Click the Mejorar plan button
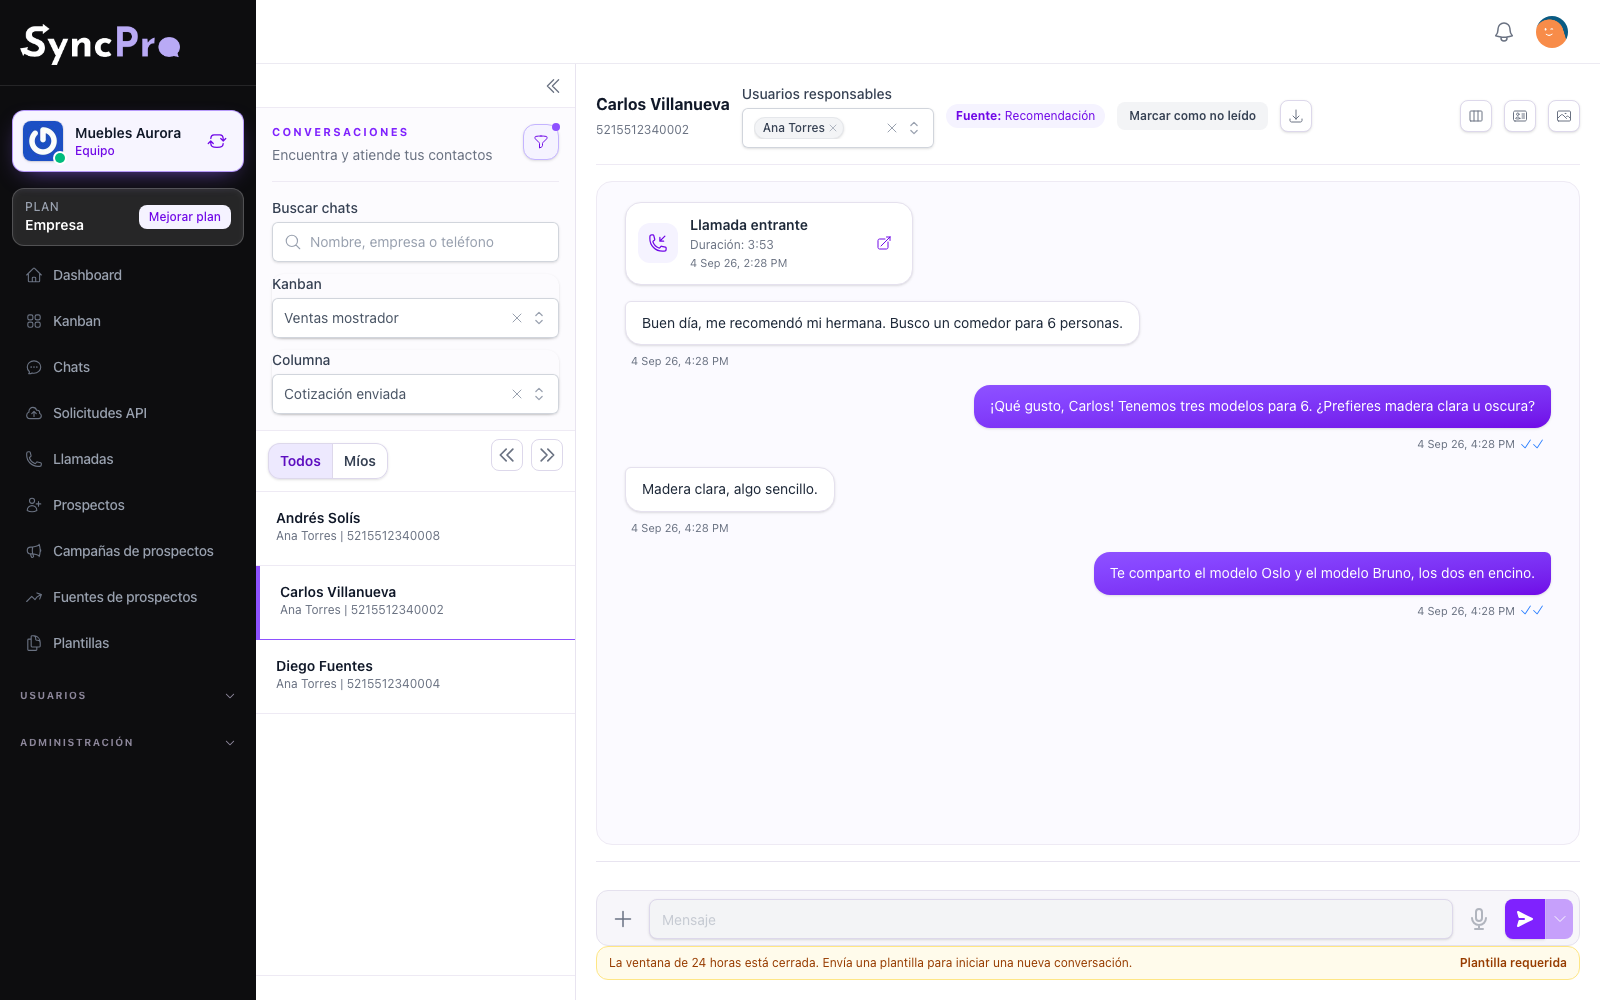The image size is (1600, 1000). coord(185,217)
